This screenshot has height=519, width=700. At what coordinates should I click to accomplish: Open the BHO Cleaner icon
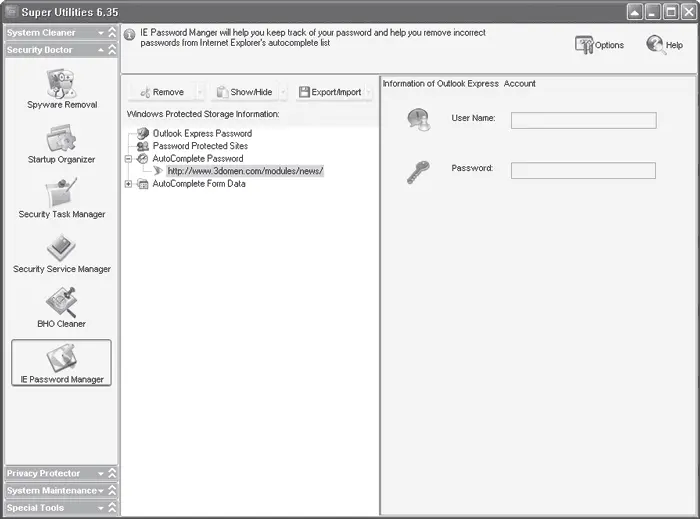tap(61, 301)
